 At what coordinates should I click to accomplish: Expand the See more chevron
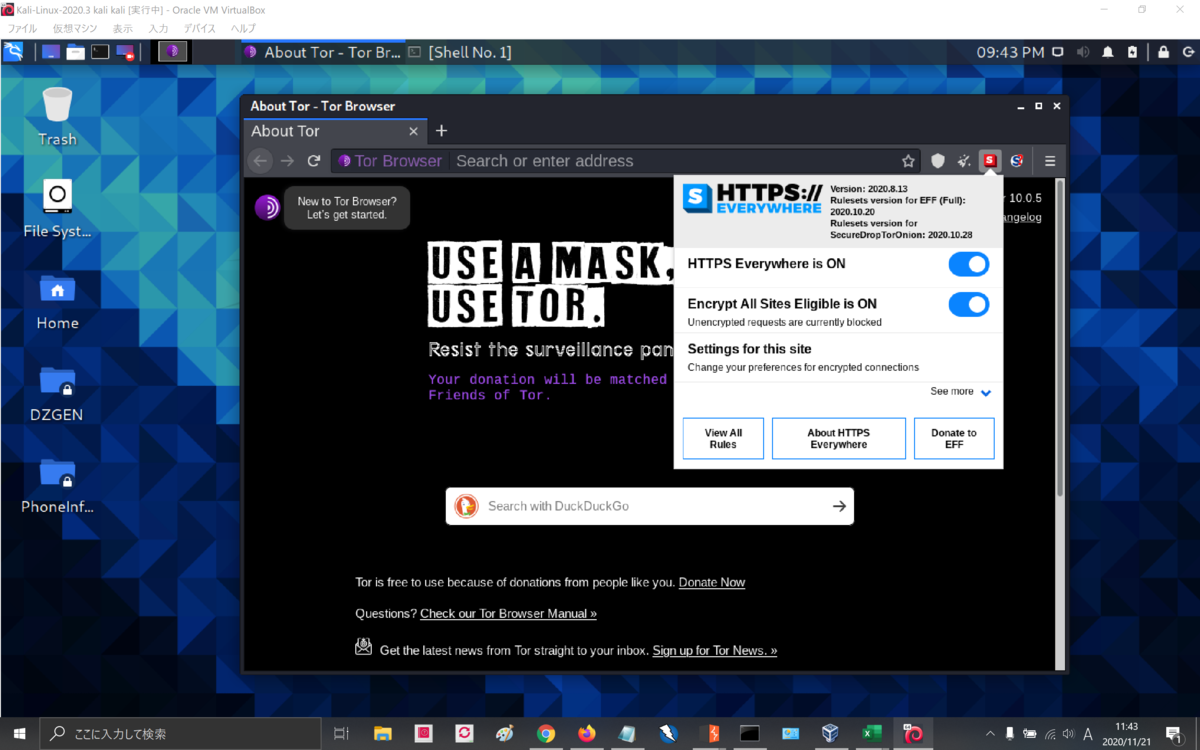[986, 393]
